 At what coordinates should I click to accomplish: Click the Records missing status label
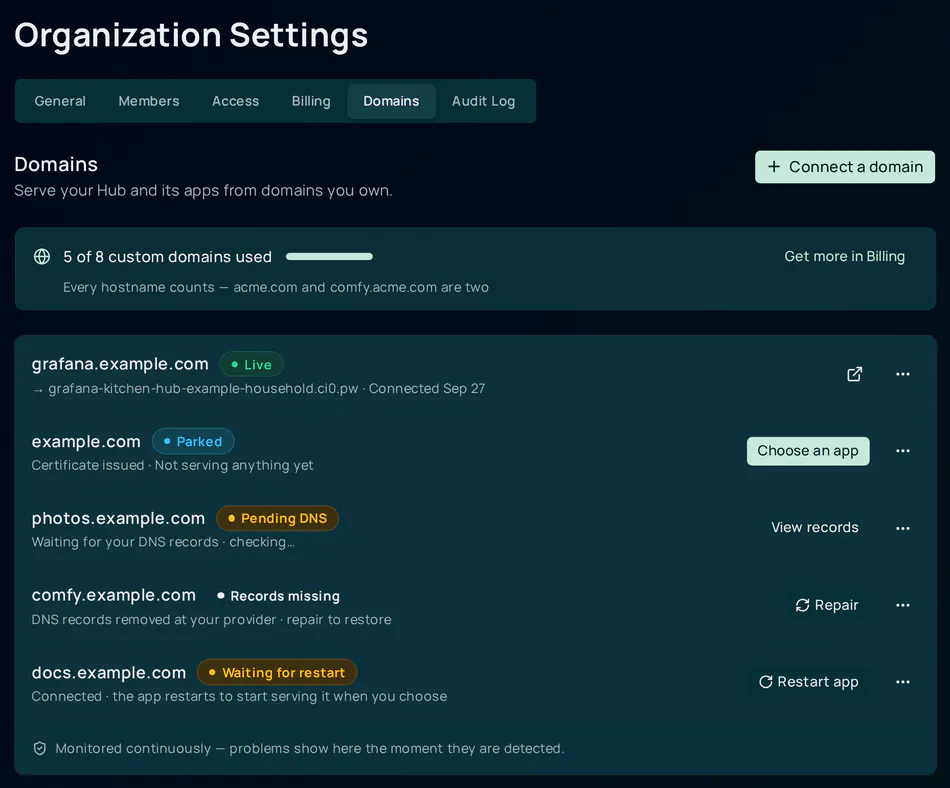coord(279,596)
